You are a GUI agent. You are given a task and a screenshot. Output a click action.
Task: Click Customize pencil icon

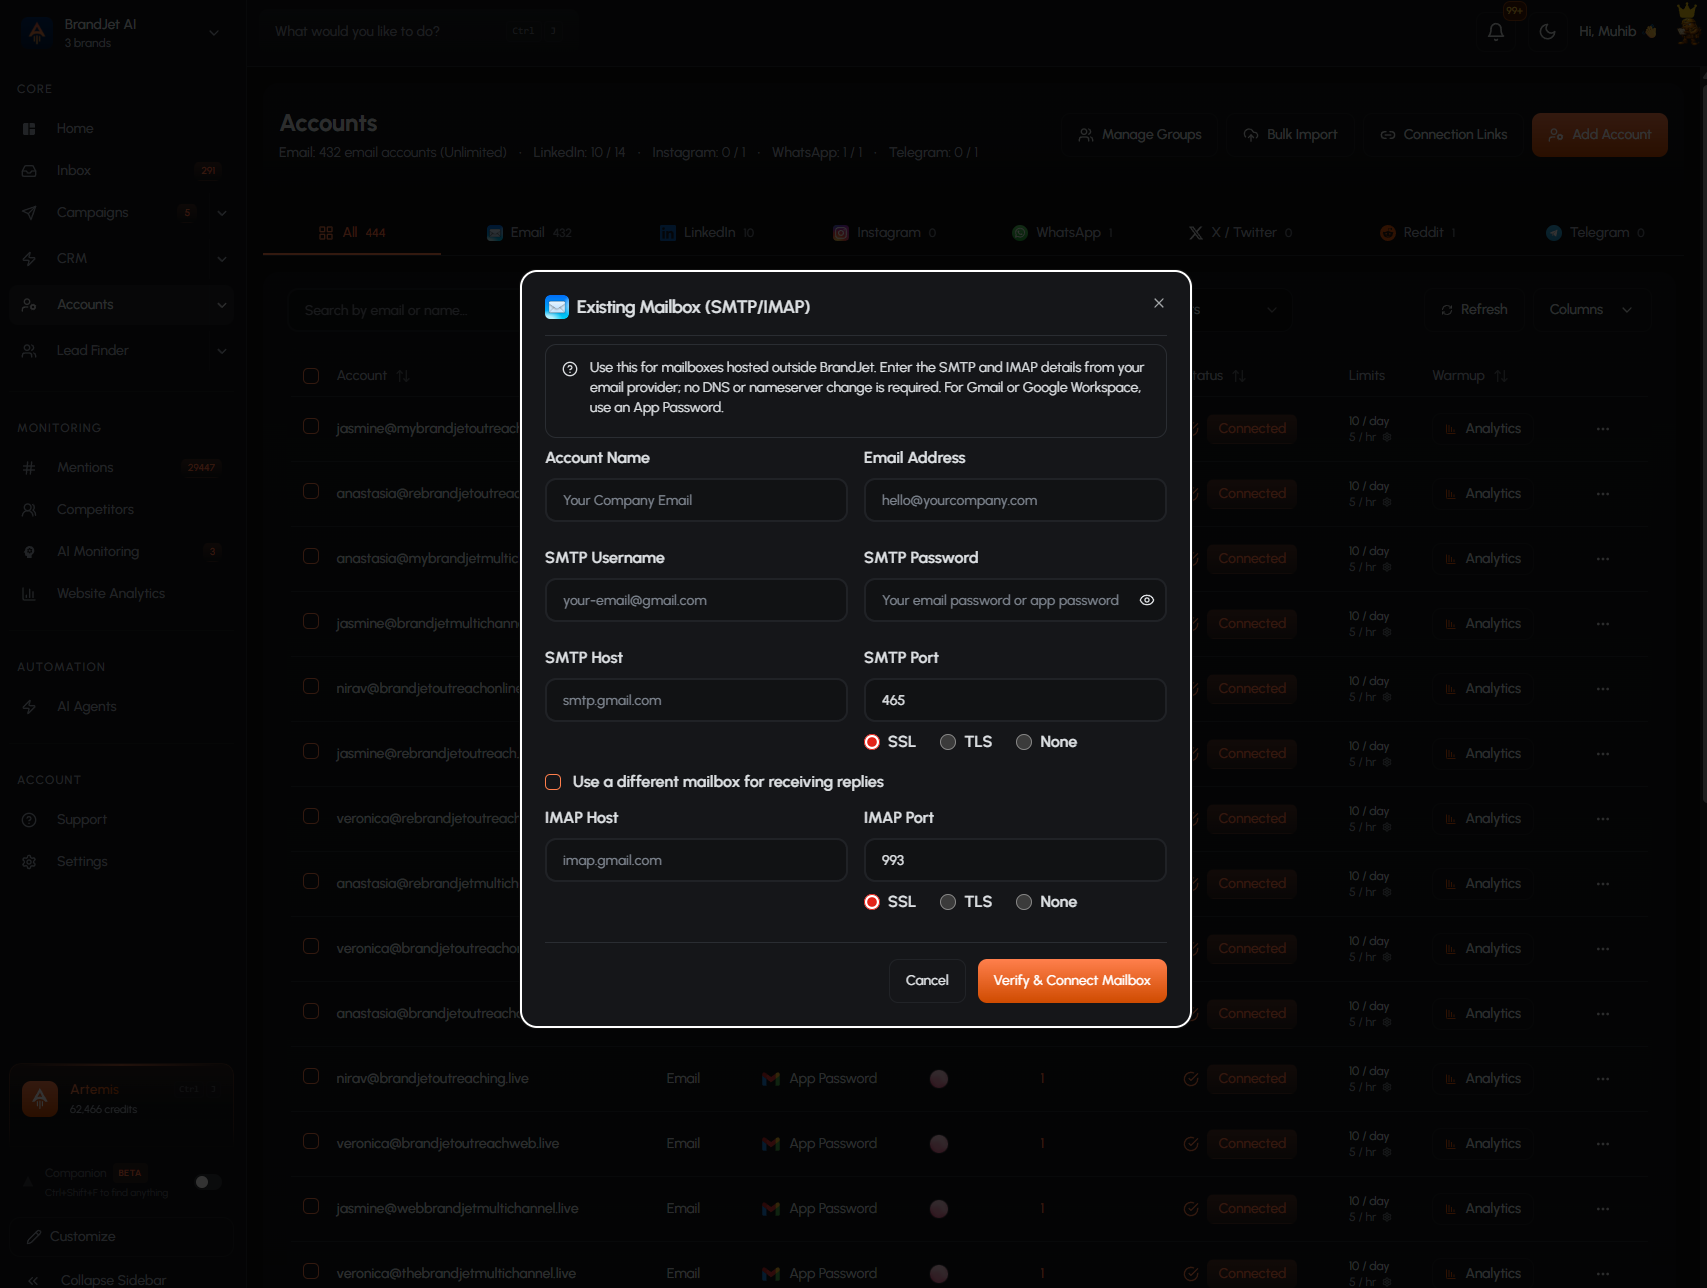[x=34, y=1237]
